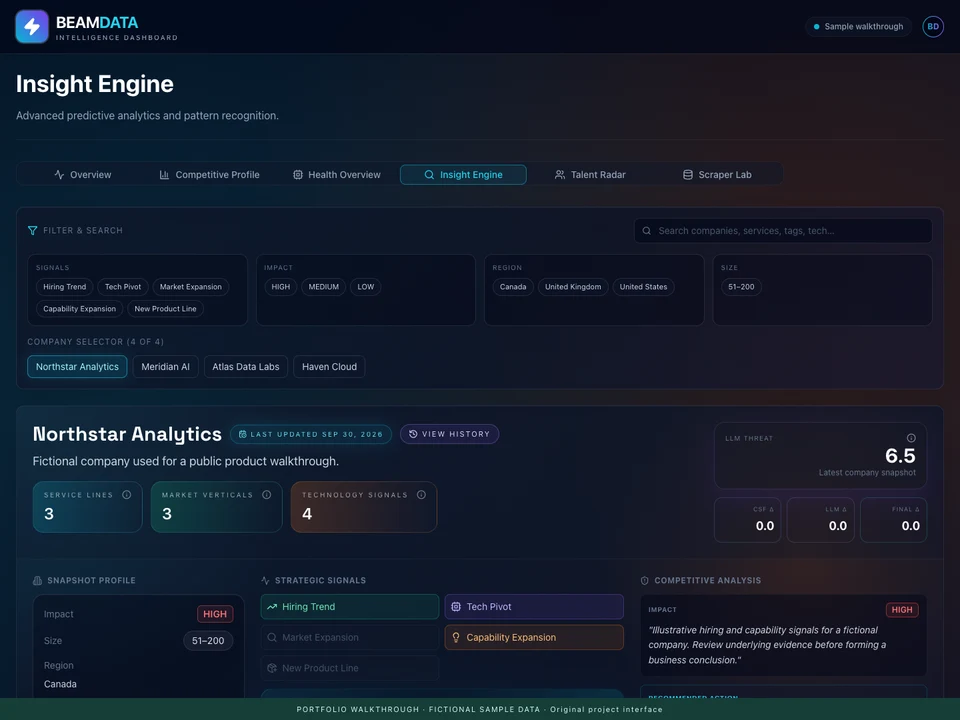Open the Capability Expansion strategic signal

(x=534, y=637)
